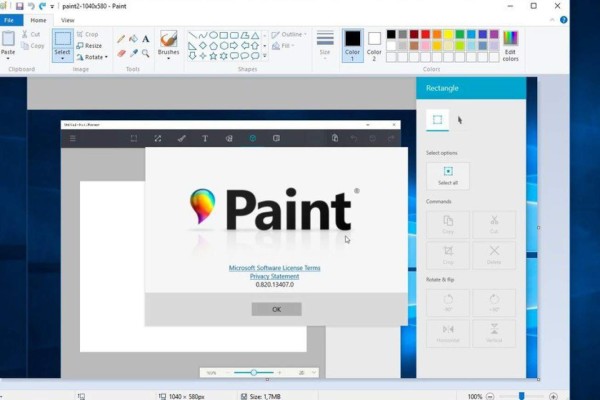The height and width of the screenshot is (400, 600).
Task: Click the status bar zoom slider
Action: (522, 396)
